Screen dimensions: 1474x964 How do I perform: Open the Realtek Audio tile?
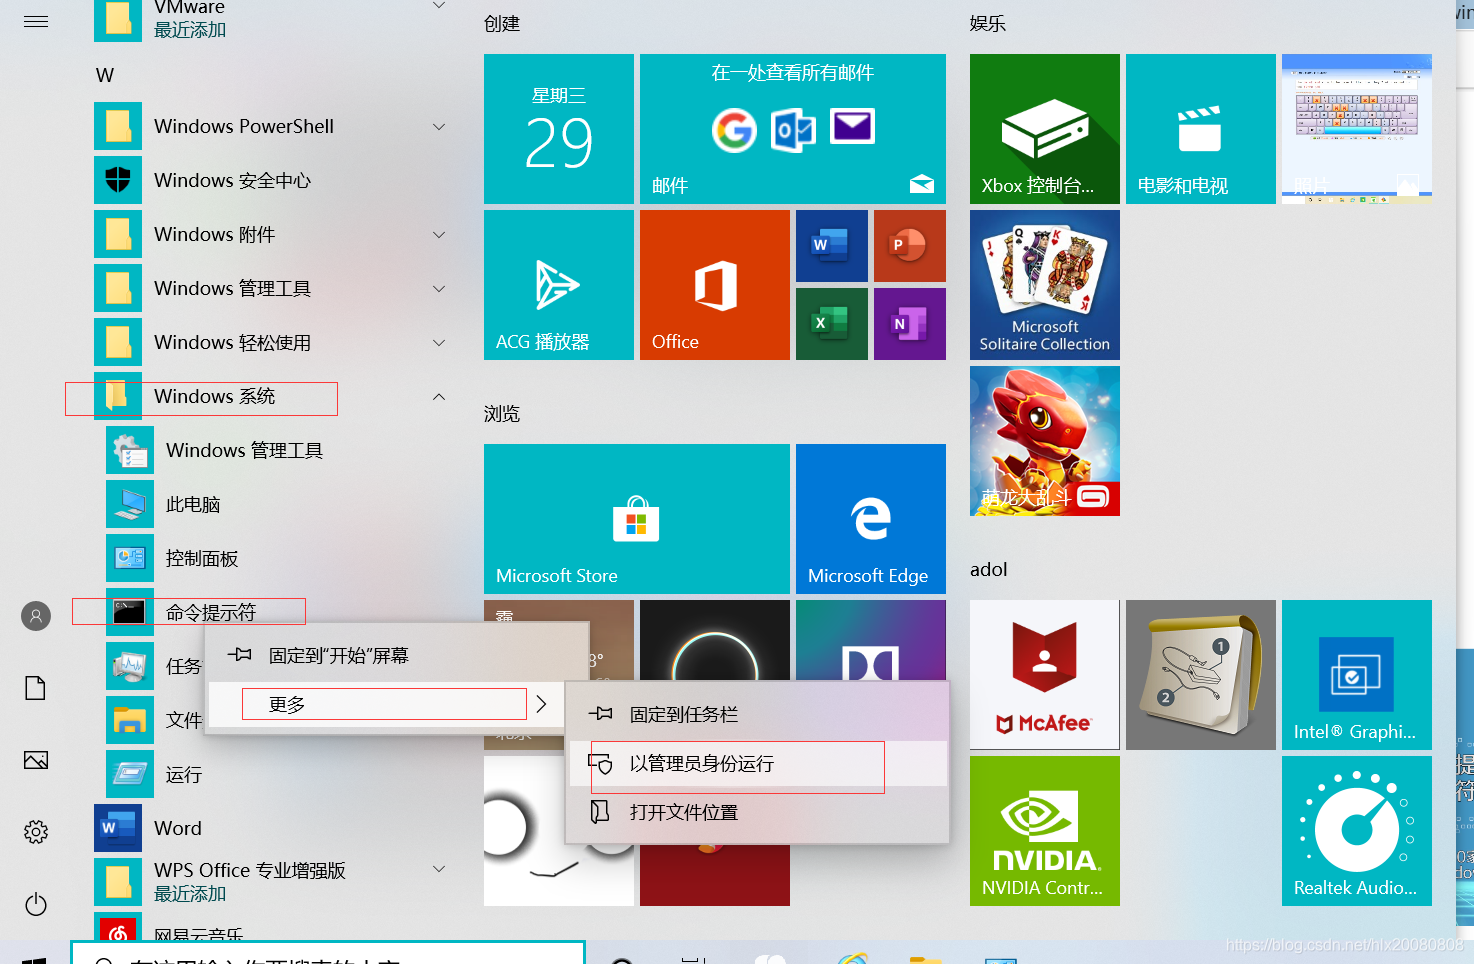pos(1356,831)
